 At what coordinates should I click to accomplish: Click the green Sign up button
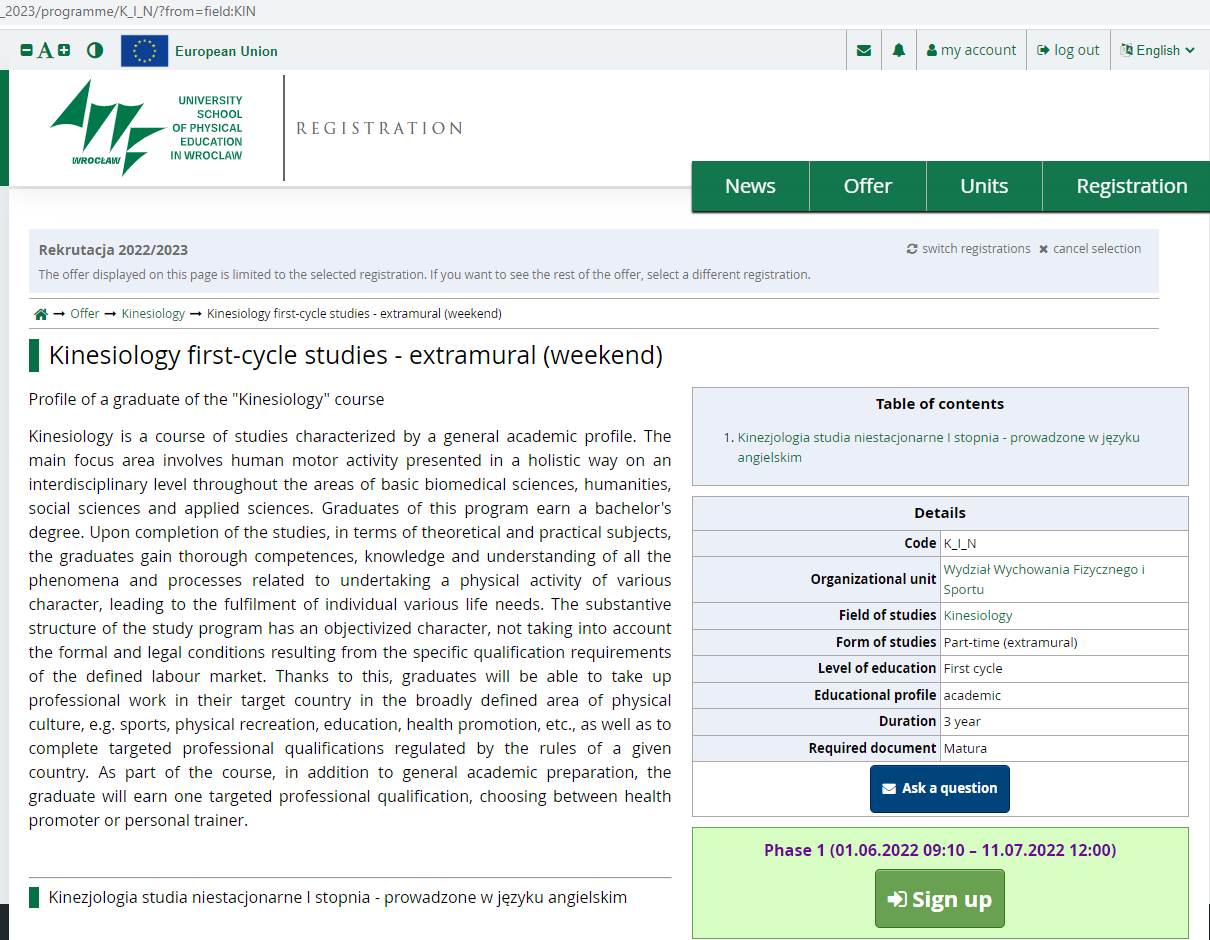pos(940,899)
